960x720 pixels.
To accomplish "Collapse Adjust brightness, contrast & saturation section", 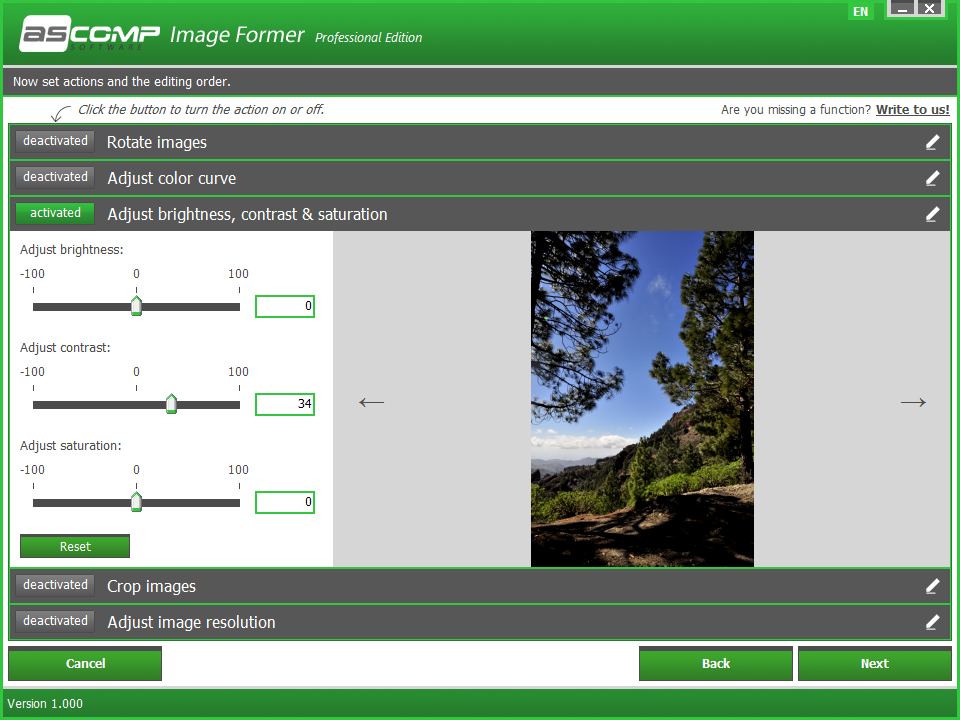I will point(480,214).
